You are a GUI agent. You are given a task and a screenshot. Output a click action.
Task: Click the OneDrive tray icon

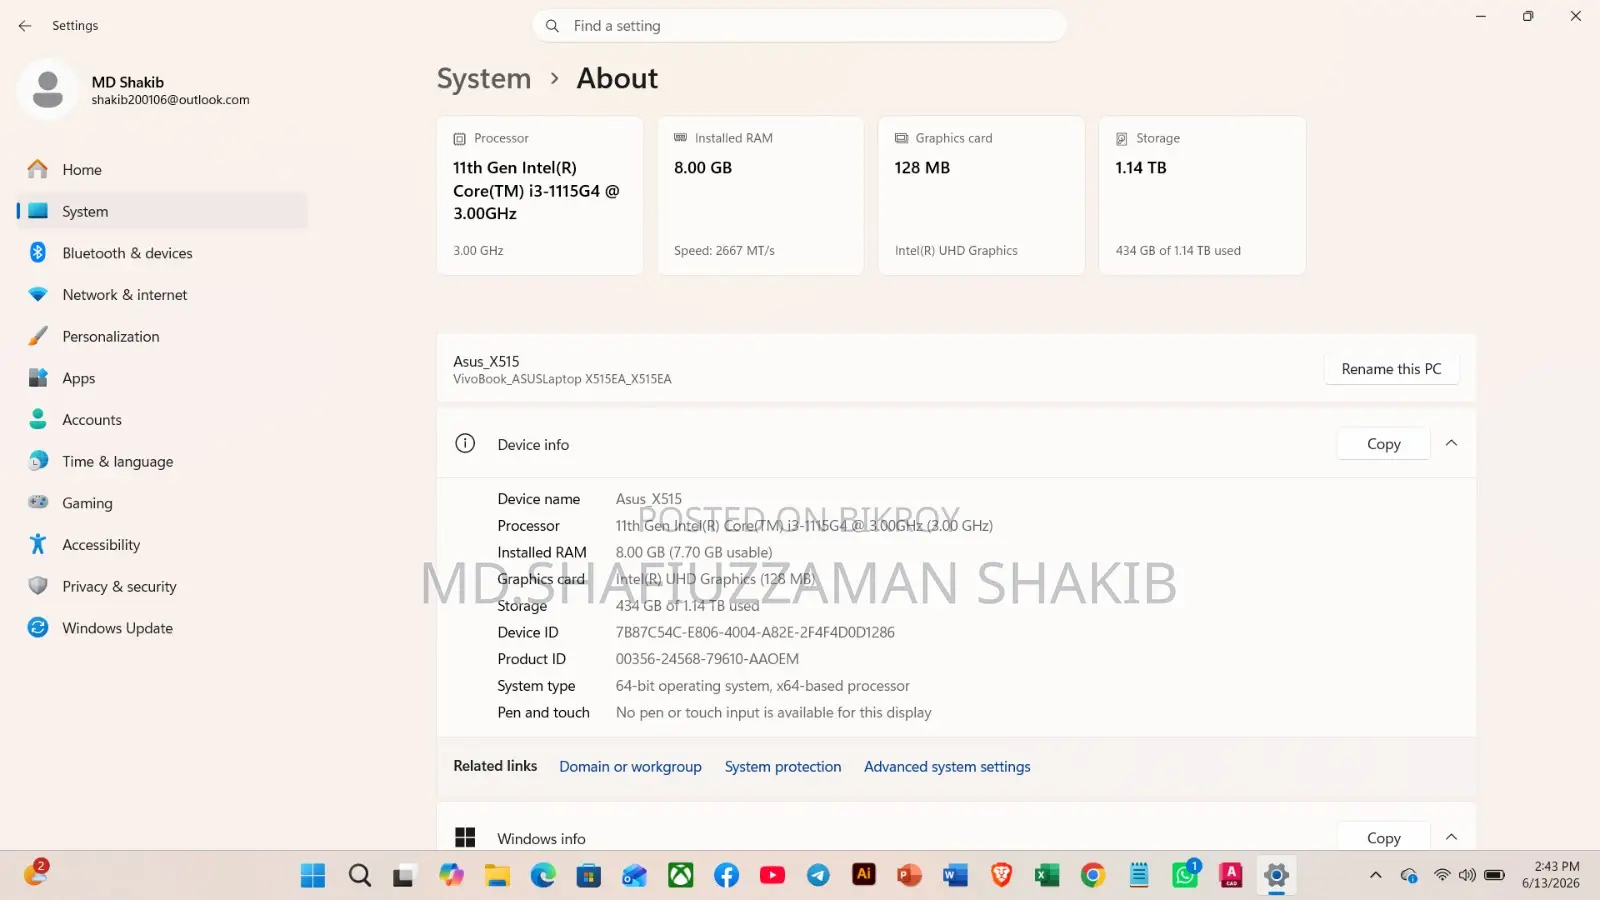[x=1409, y=876]
